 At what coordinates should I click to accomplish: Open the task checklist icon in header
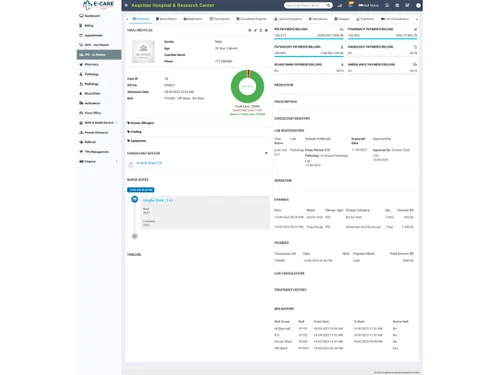point(407,5)
